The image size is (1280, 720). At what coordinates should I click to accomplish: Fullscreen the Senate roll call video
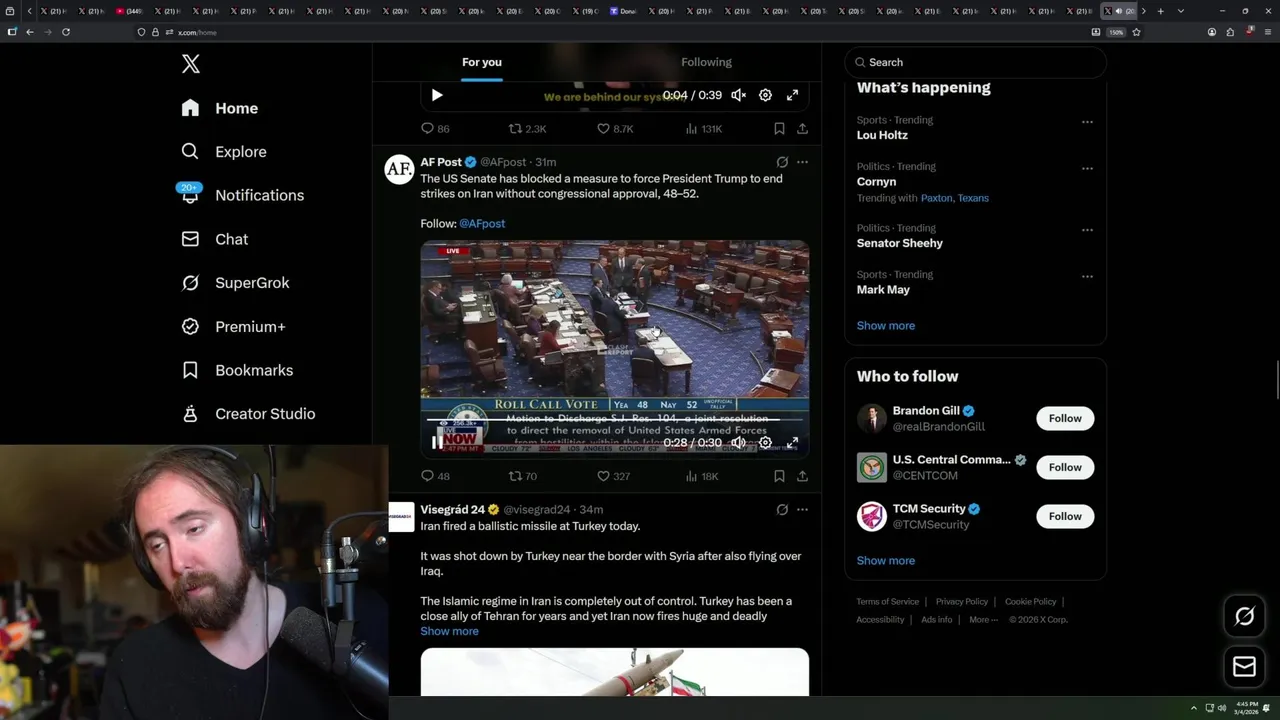(x=792, y=442)
